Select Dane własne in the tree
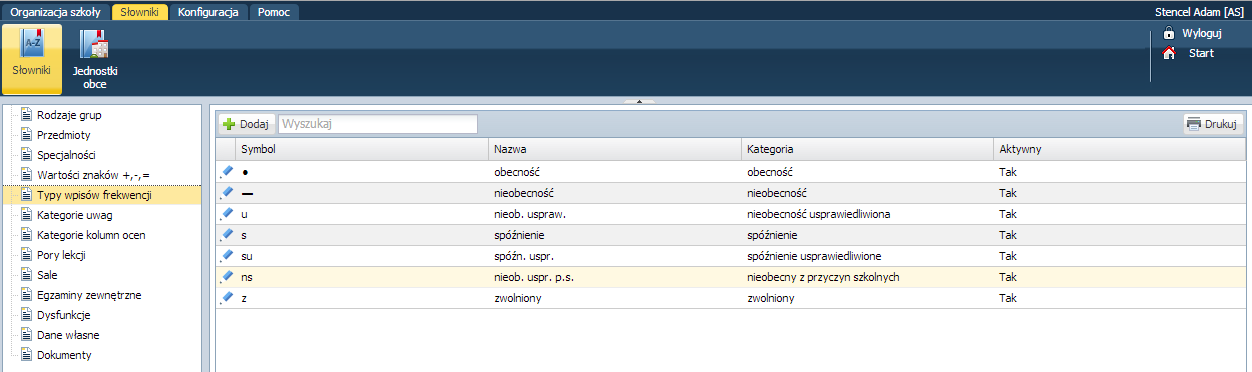The image size is (1252, 372). [68, 335]
